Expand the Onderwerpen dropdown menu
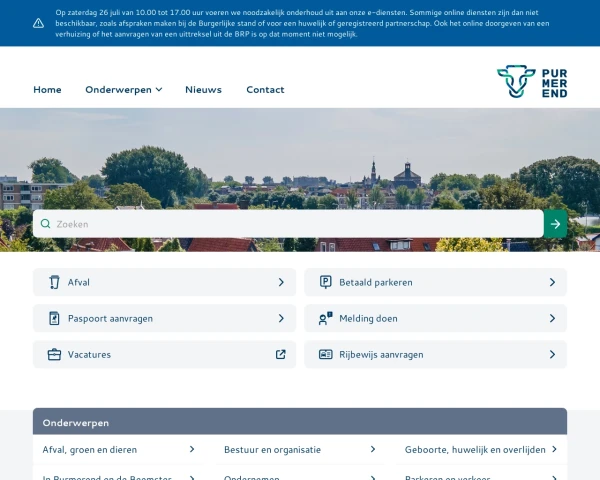 [124, 90]
